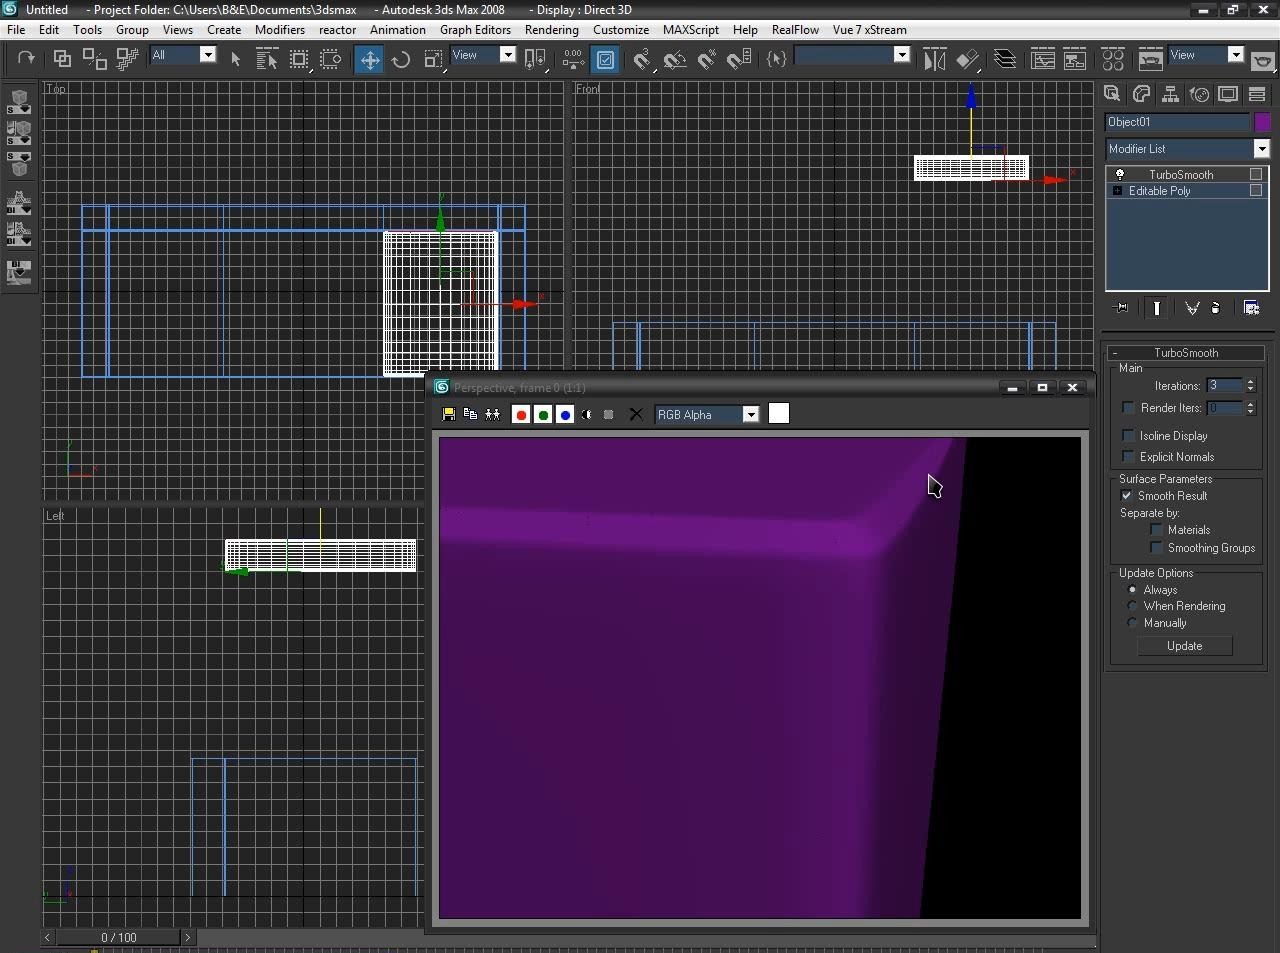Open the Modifier List dropdown
This screenshot has height=953, width=1280.
(1261, 149)
